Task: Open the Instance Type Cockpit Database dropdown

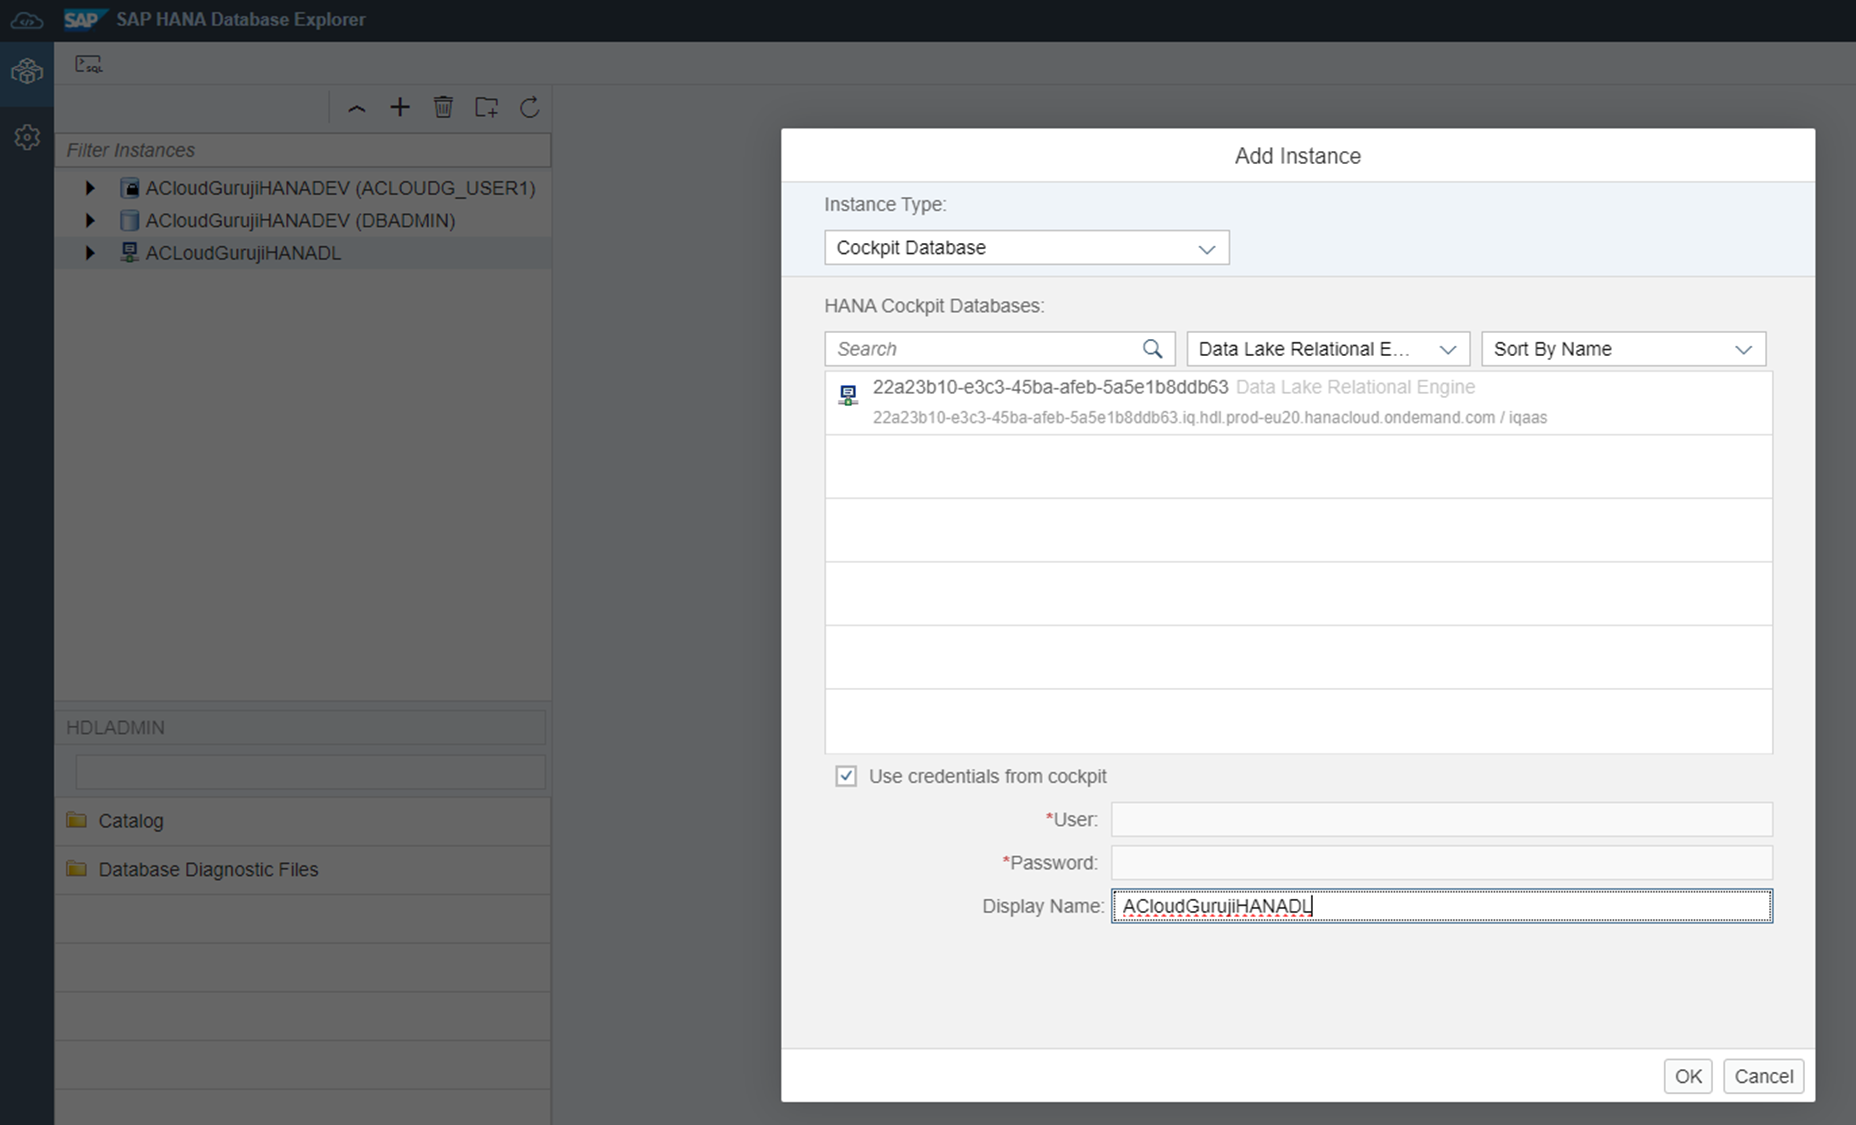Action: pyautogui.click(x=1026, y=248)
